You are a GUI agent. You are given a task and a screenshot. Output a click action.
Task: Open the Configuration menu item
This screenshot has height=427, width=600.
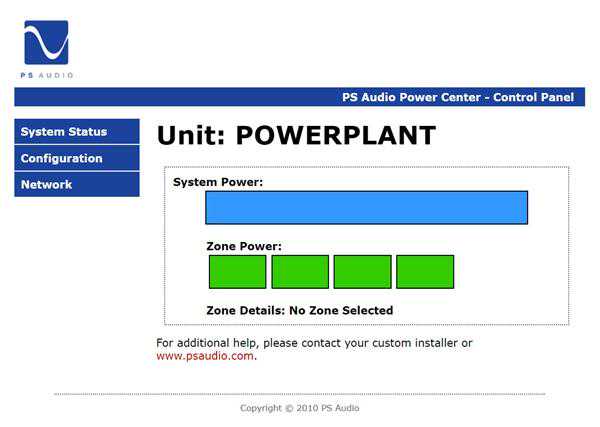[62, 158]
